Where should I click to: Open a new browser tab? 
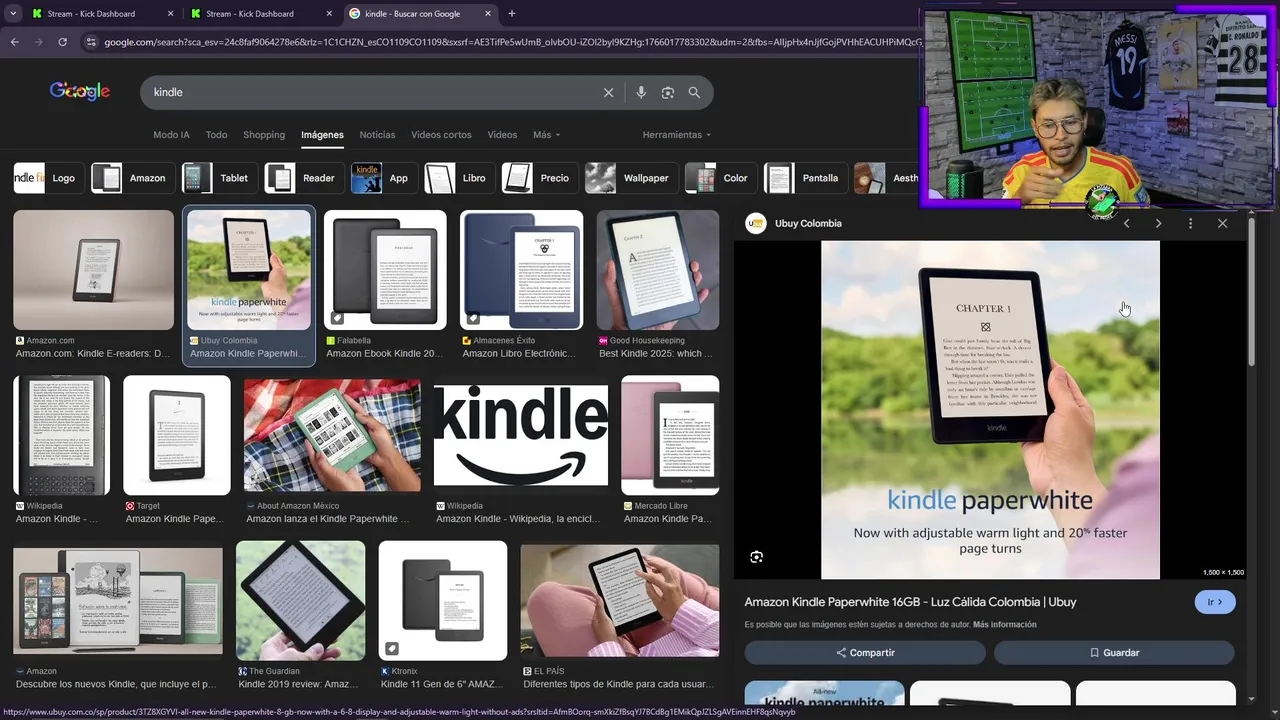[512, 14]
